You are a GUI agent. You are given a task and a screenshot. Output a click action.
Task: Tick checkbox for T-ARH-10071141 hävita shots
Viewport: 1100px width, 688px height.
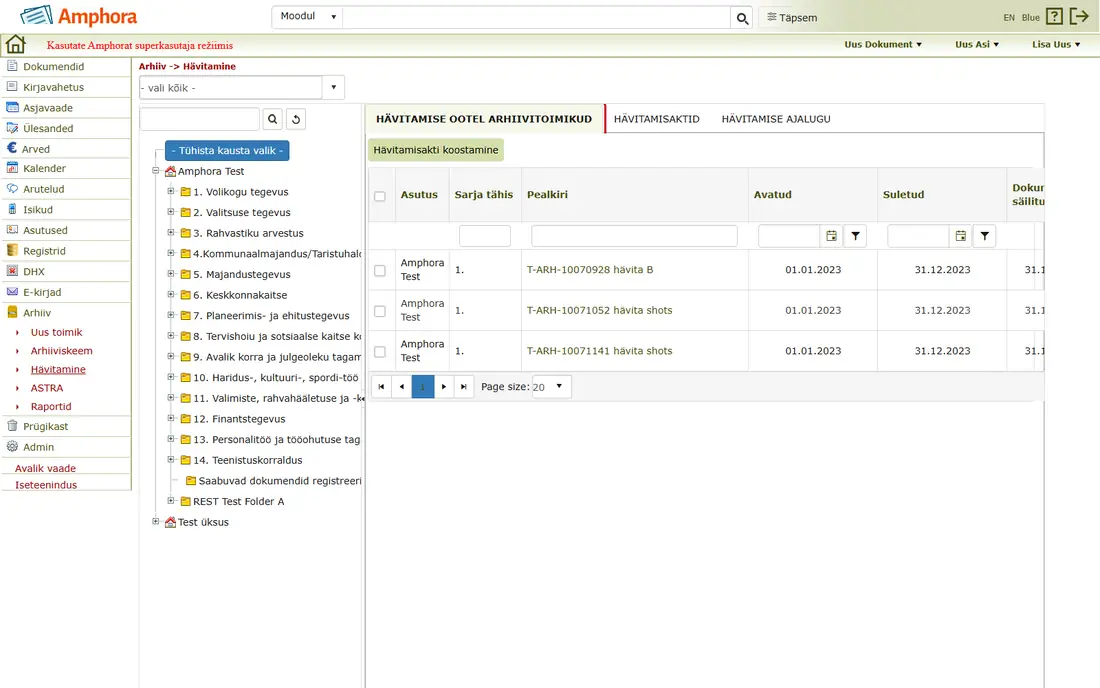pos(380,351)
